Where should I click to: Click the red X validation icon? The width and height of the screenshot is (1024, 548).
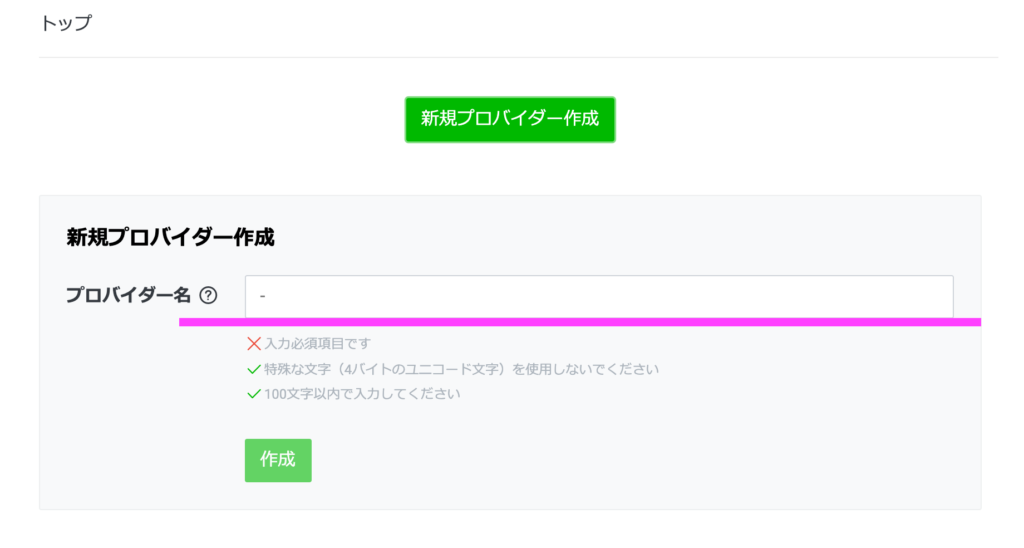click(253, 344)
